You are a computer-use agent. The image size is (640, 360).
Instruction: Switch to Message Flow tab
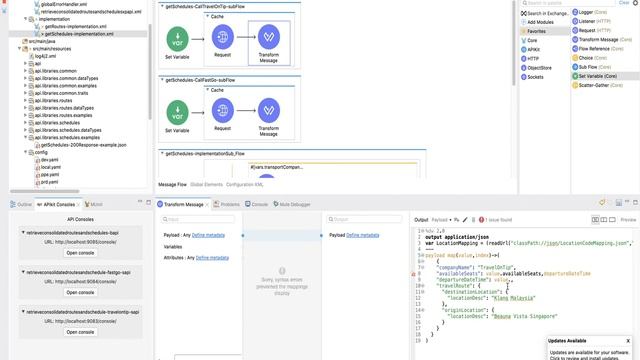(x=172, y=184)
